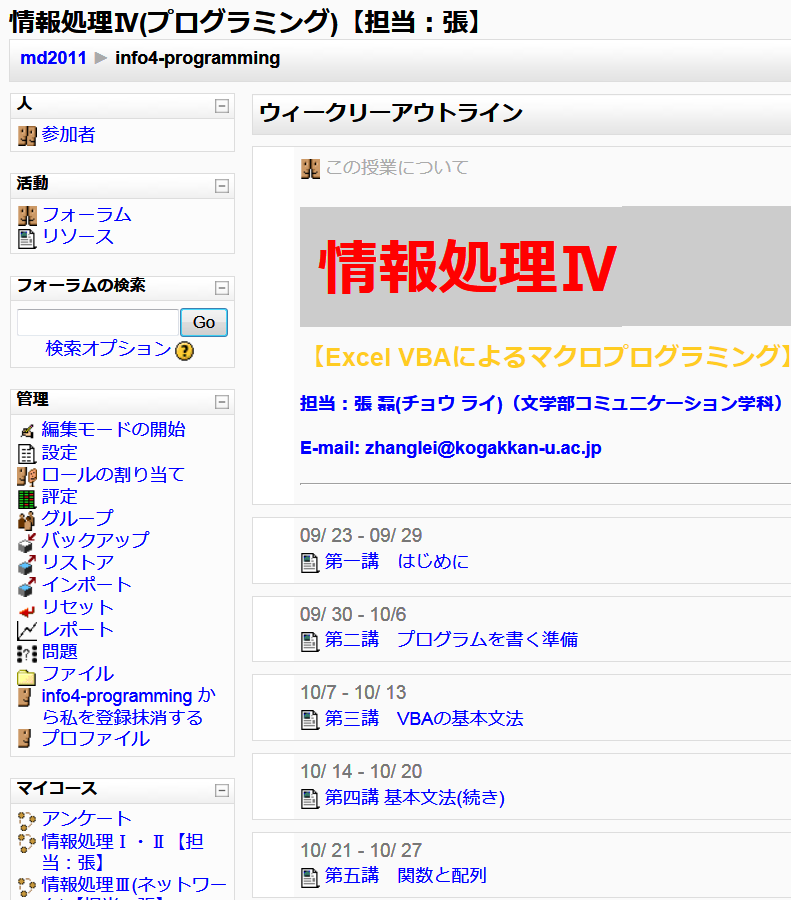Click the 編集モードの開始 pencil icon

[26, 430]
